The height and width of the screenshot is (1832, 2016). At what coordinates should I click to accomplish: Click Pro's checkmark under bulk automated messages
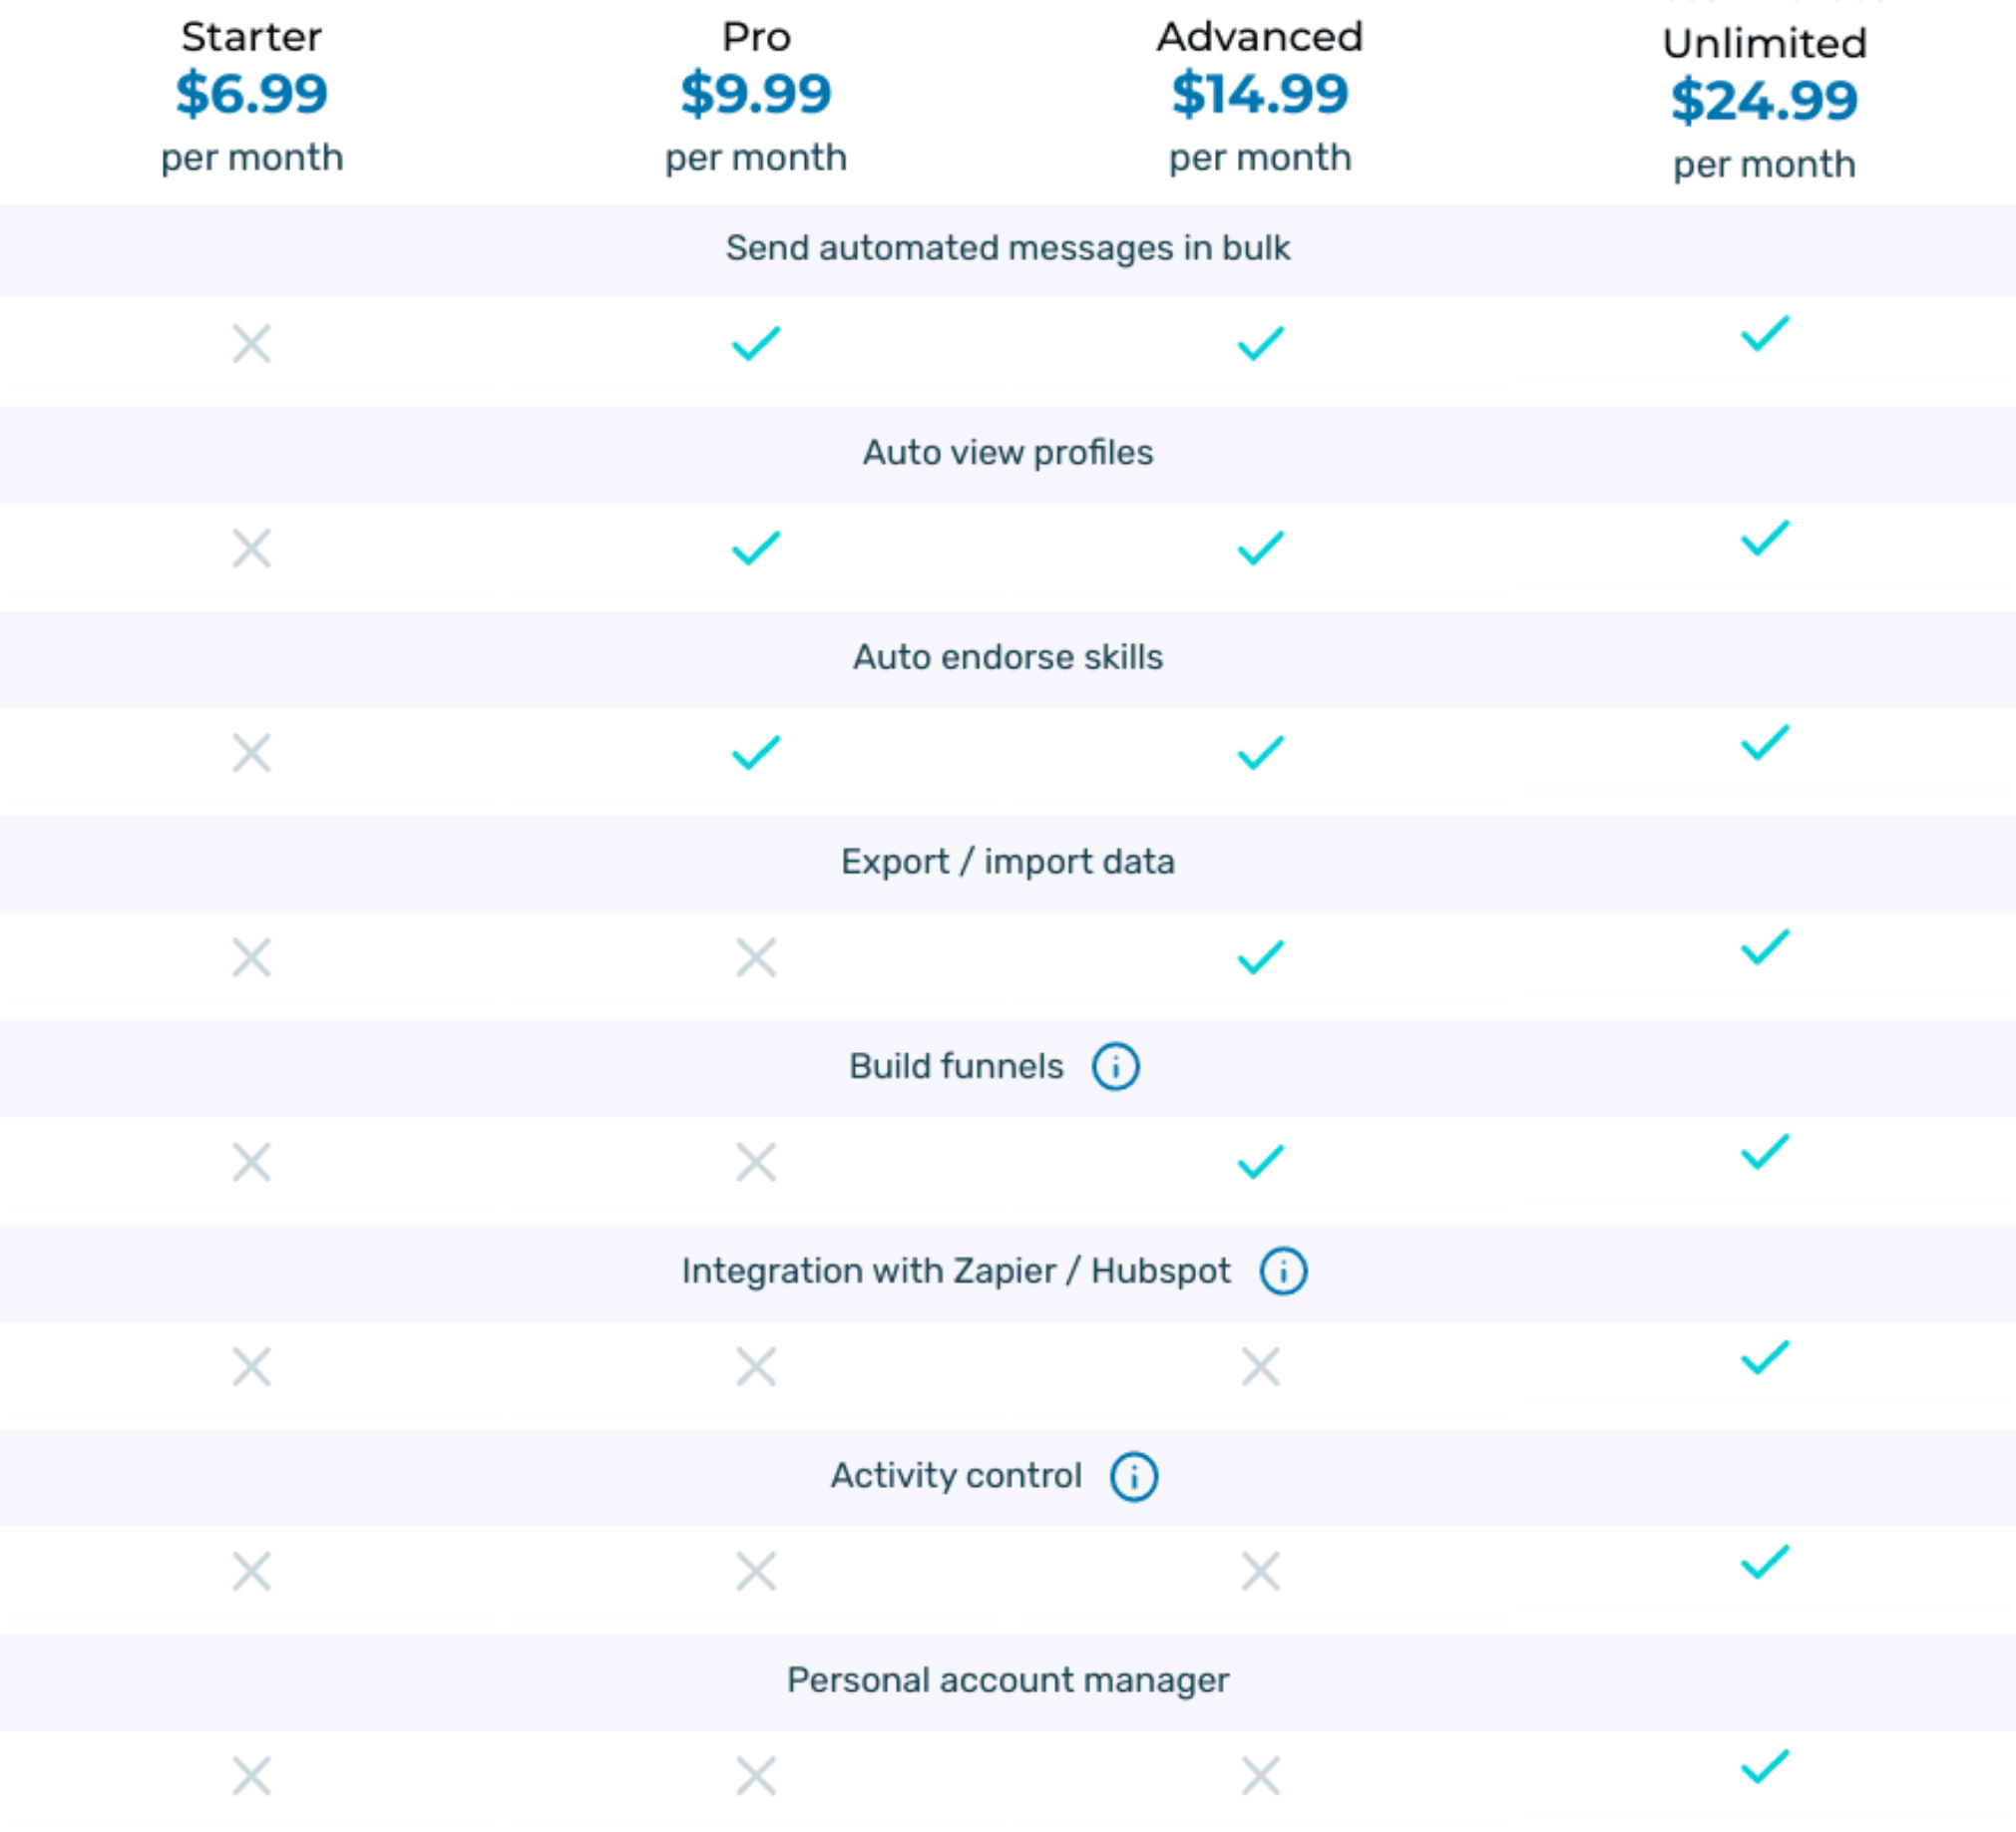(756, 343)
